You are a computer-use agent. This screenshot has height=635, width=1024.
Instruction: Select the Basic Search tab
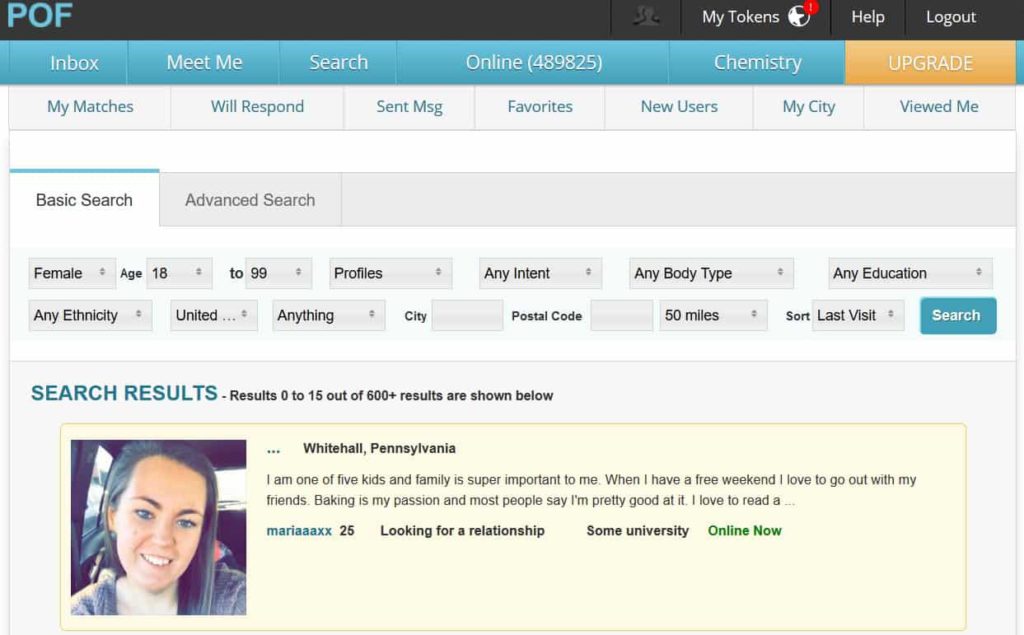[84, 200]
